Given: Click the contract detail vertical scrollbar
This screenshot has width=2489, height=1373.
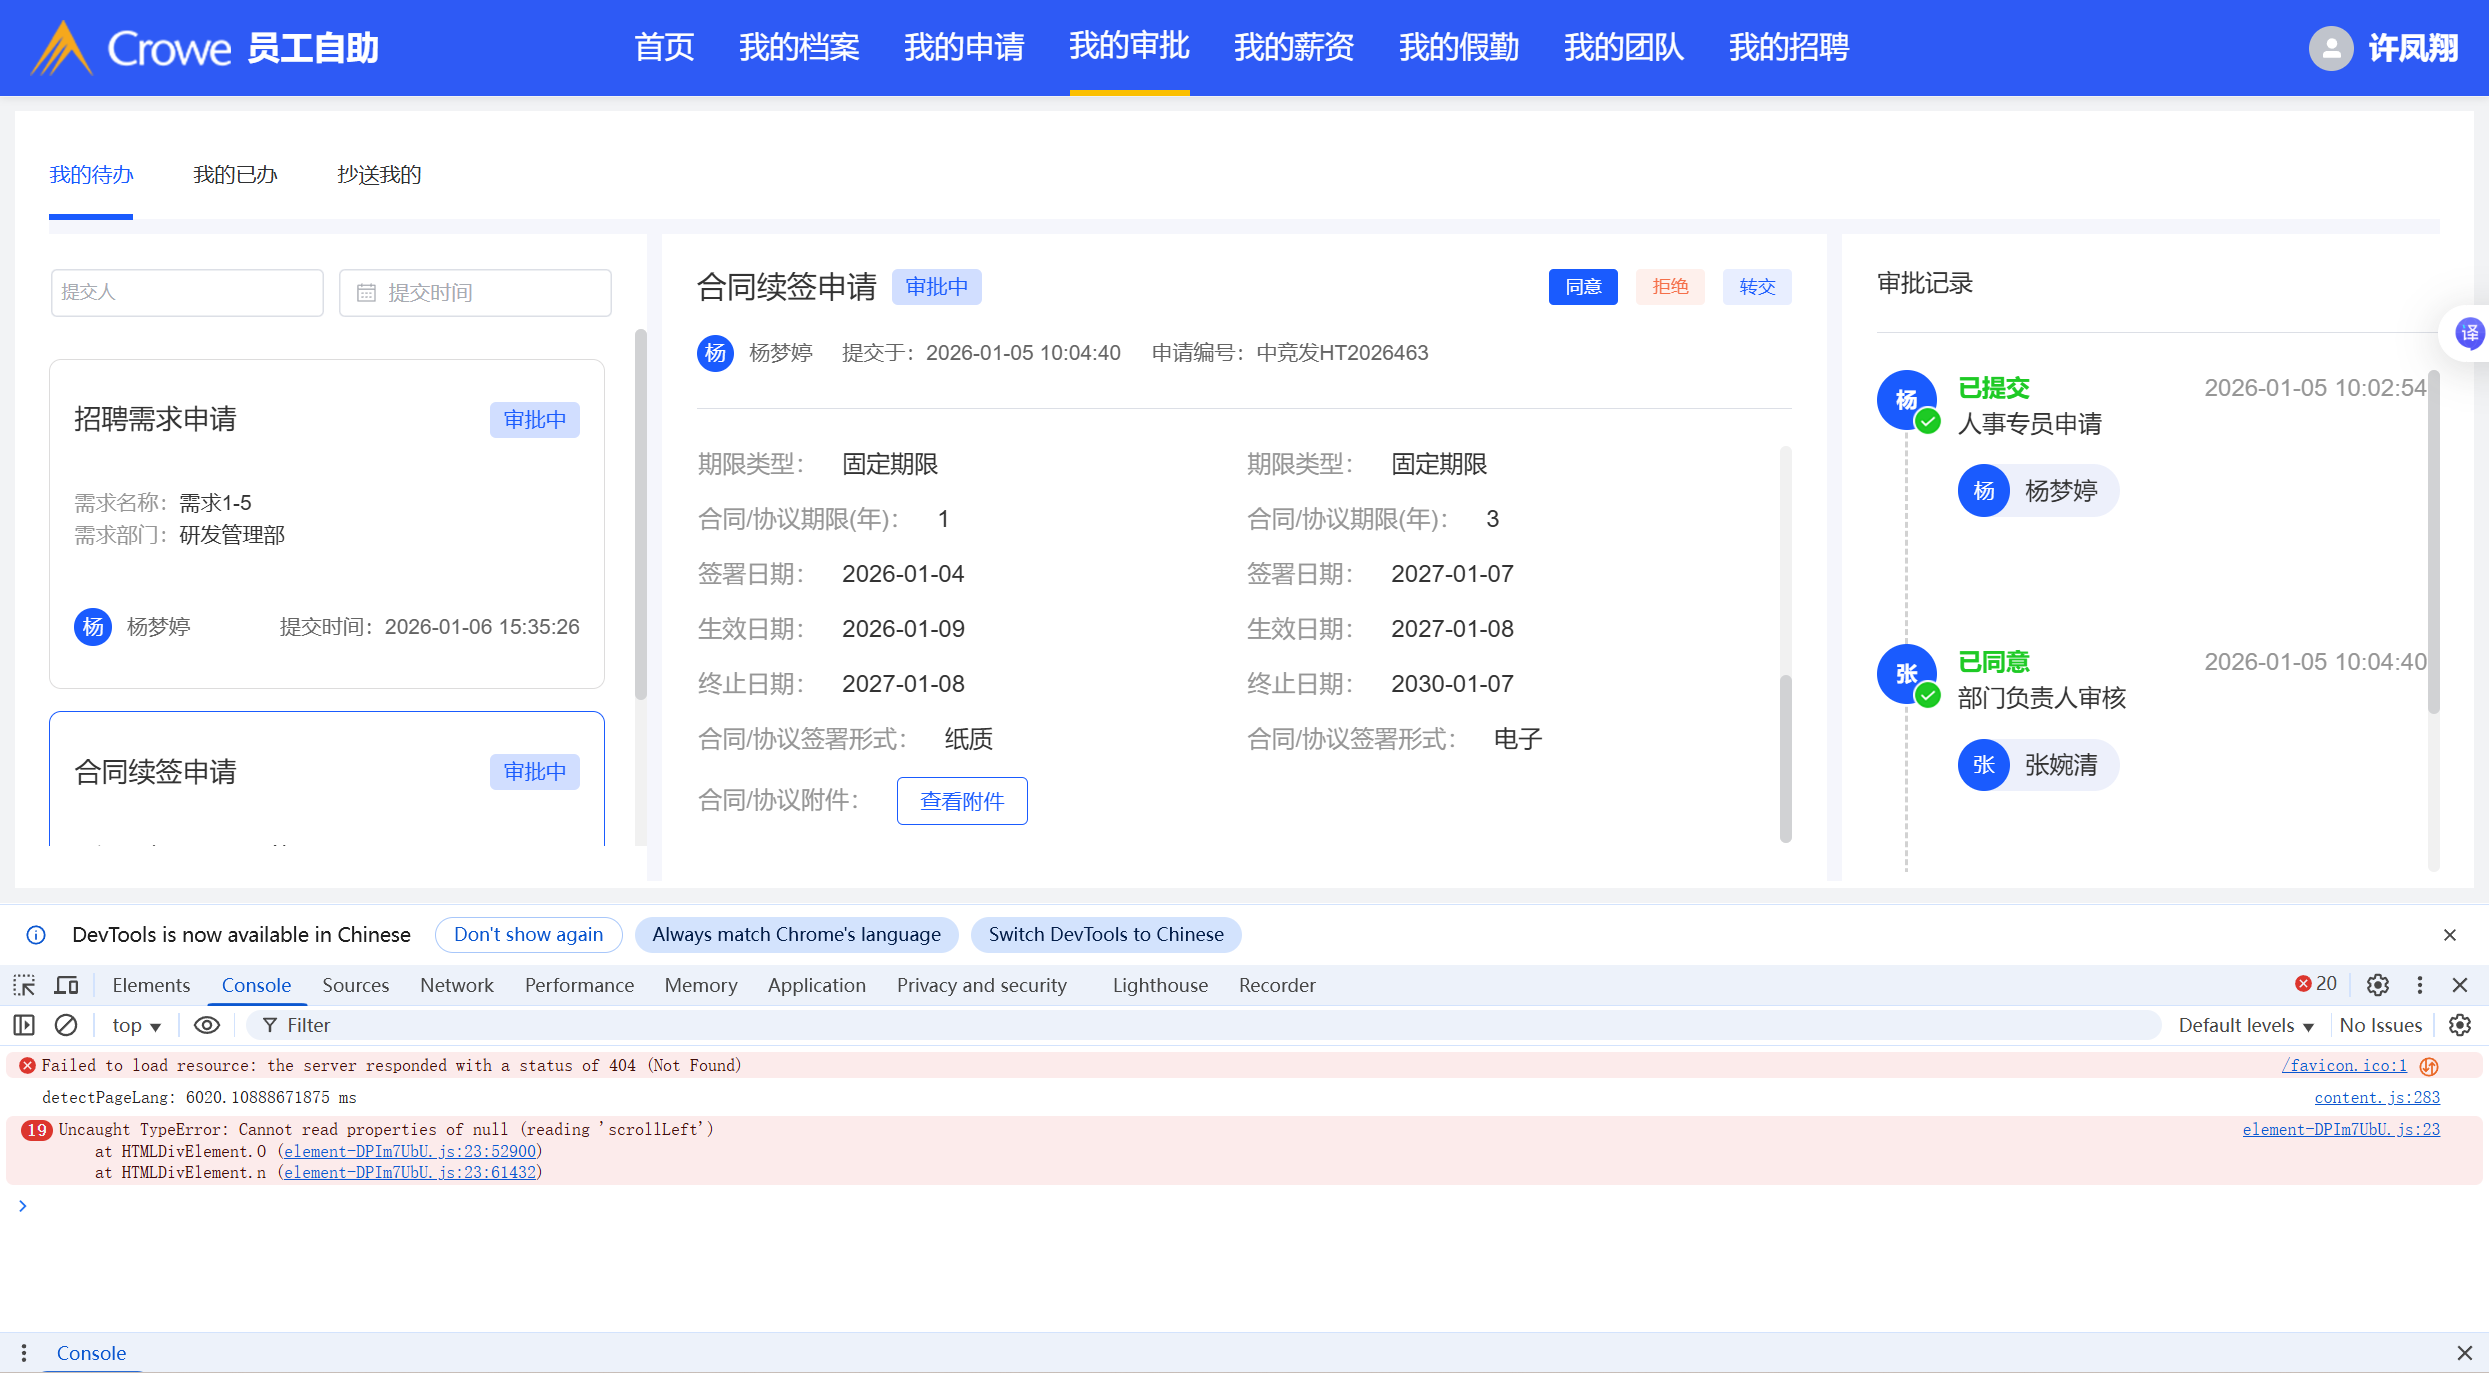Looking at the screenshot, I should pyautogui.click(x=1786, y=758).
